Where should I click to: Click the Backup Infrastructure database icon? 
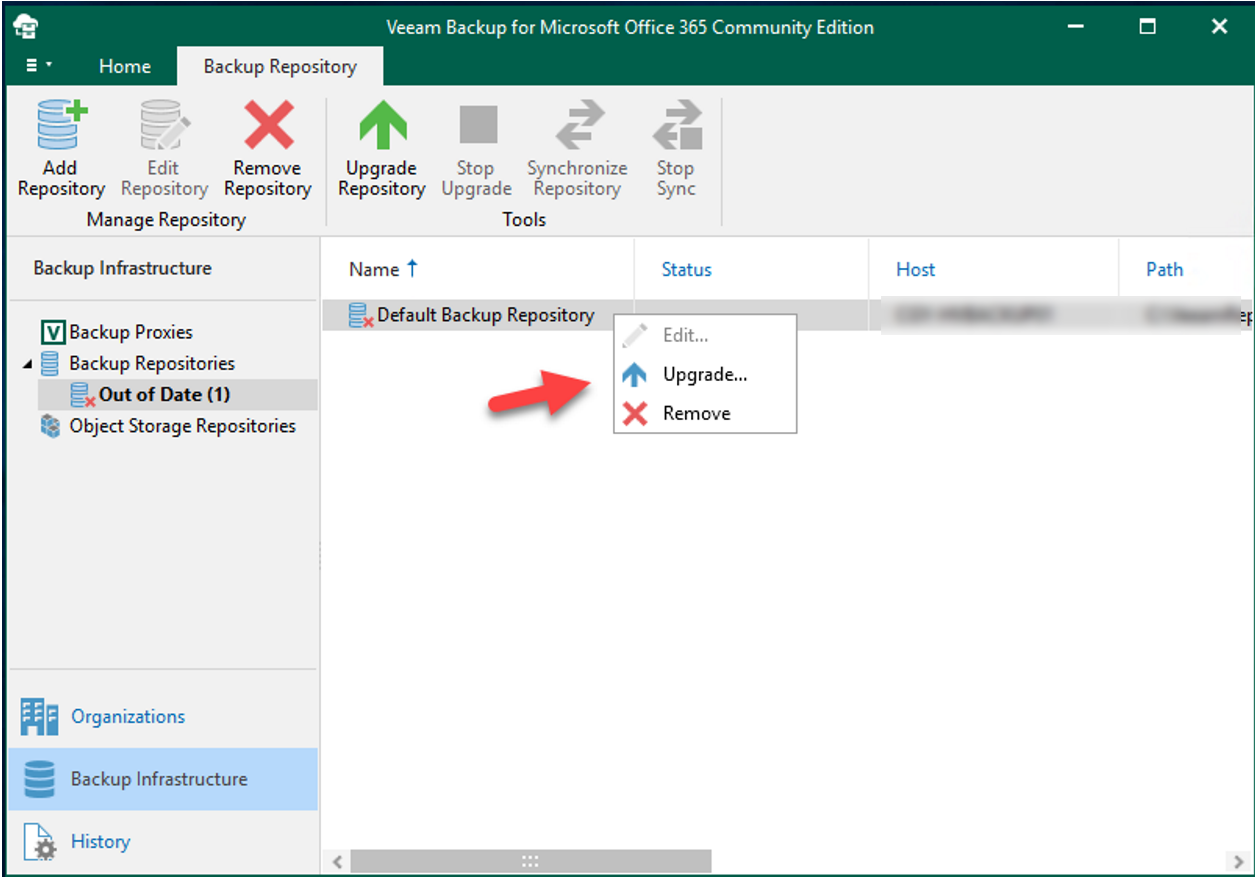click(x=40, y=780)
